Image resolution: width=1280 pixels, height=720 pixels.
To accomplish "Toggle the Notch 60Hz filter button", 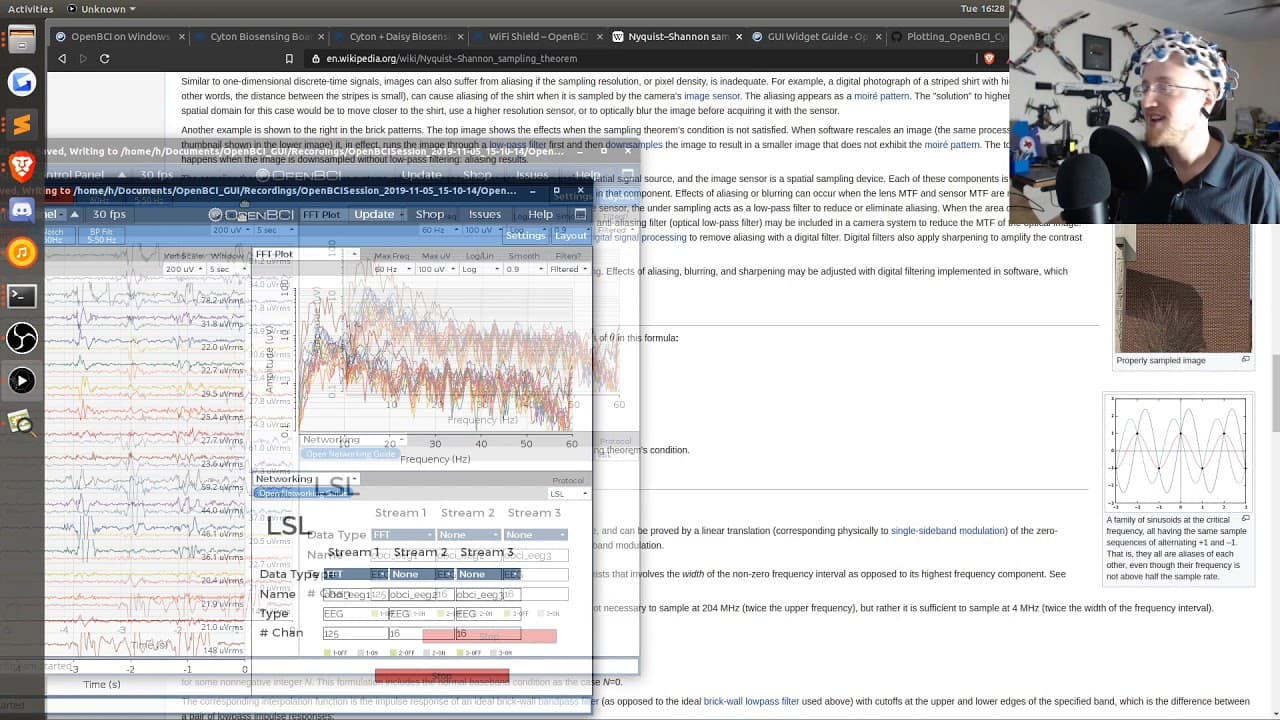I will pos(53,236).
